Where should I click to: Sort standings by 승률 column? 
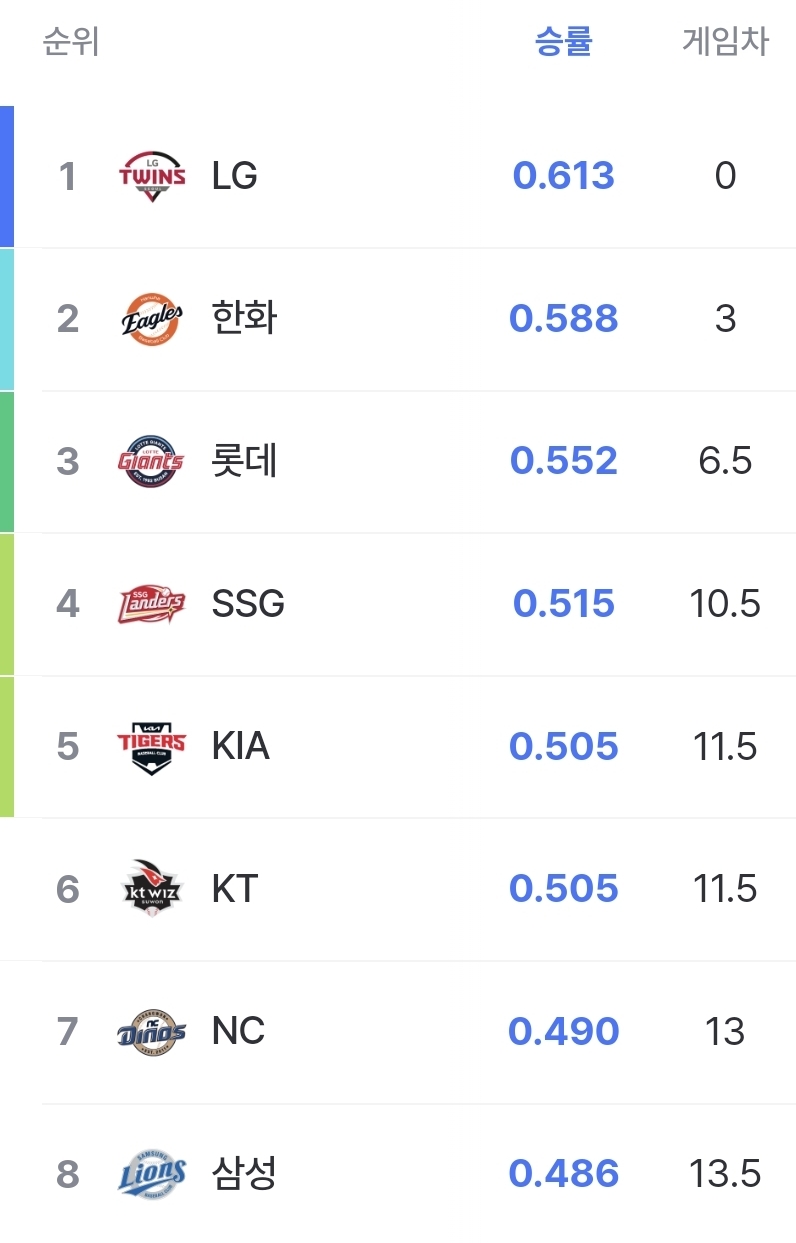[564, 42]
